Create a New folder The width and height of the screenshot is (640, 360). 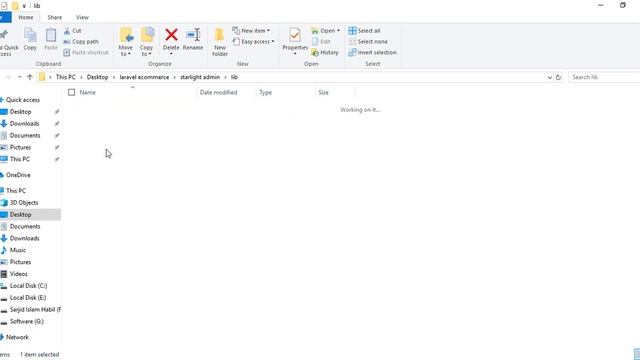click(220, 42)
